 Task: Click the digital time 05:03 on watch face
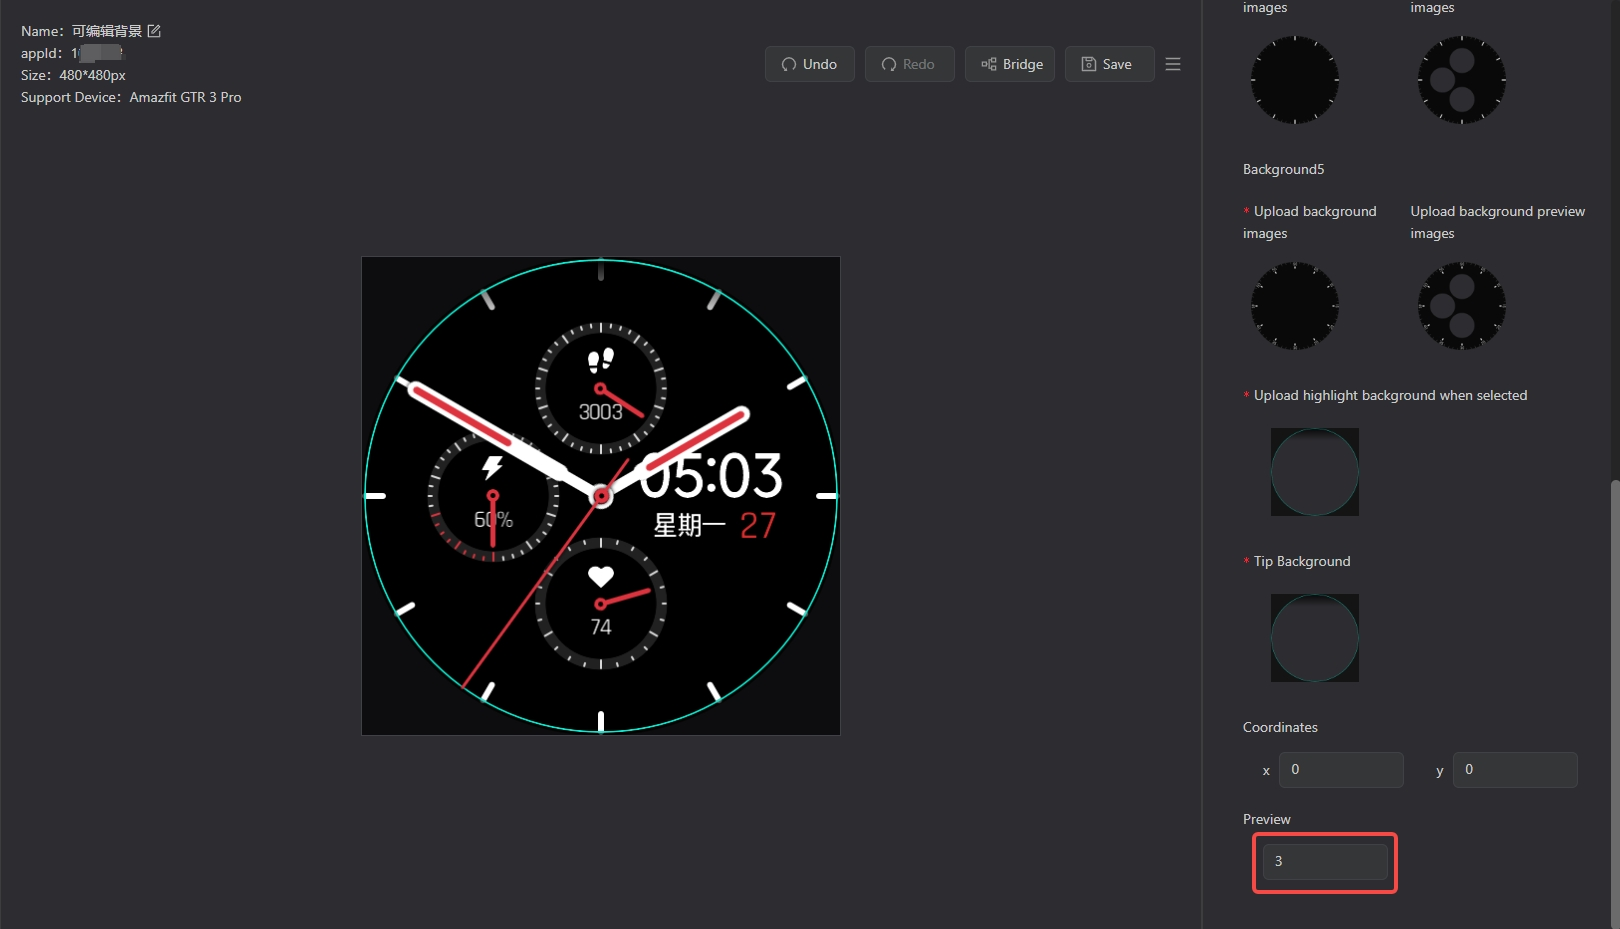pyautogui.click(x=711, y=475)
